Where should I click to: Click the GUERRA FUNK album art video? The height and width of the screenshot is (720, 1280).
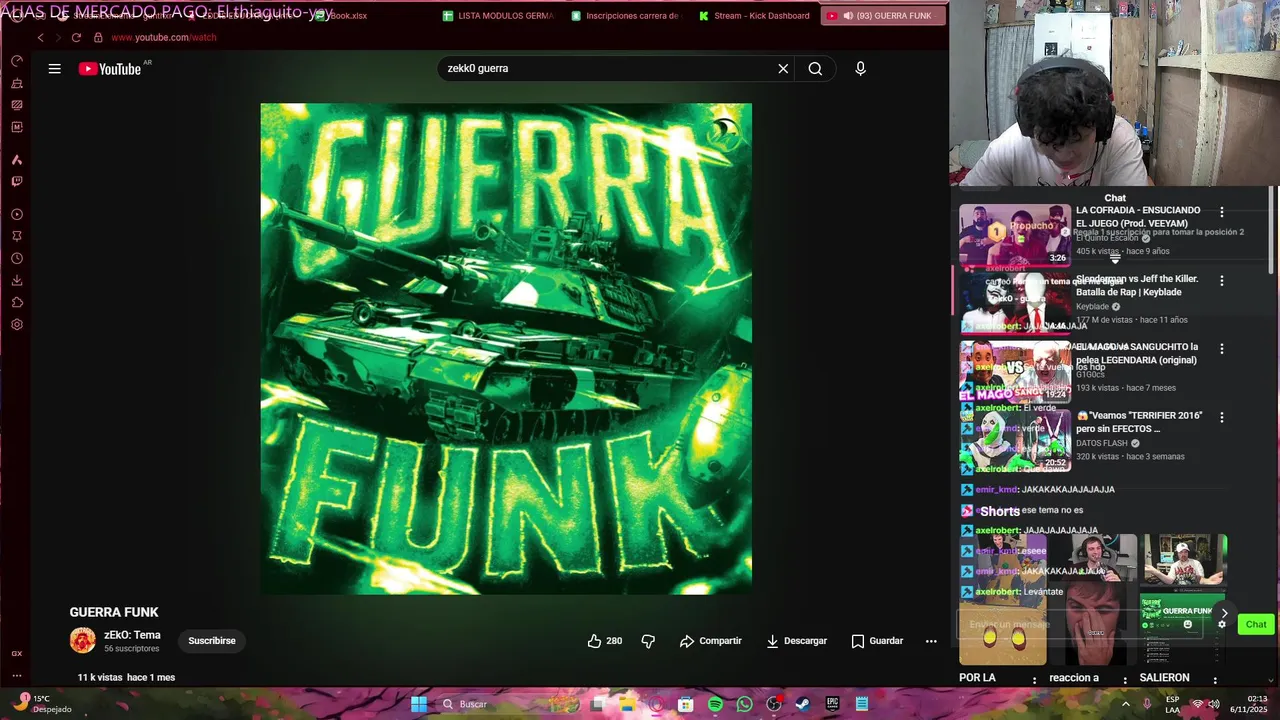[506, 349]
